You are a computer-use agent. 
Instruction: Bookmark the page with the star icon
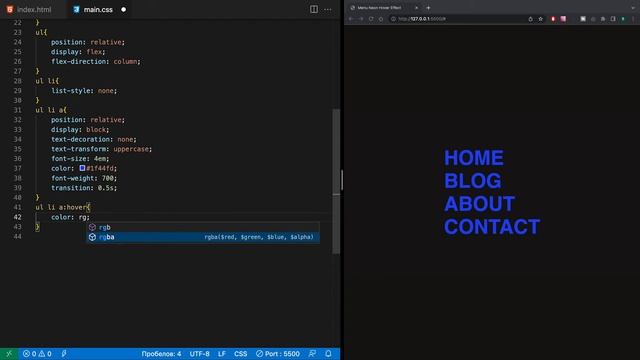point(540,19)
